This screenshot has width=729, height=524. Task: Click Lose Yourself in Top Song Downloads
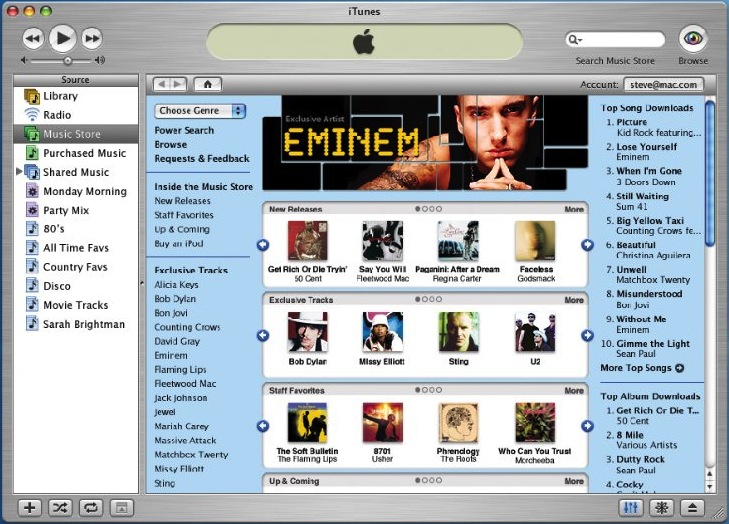646,146
